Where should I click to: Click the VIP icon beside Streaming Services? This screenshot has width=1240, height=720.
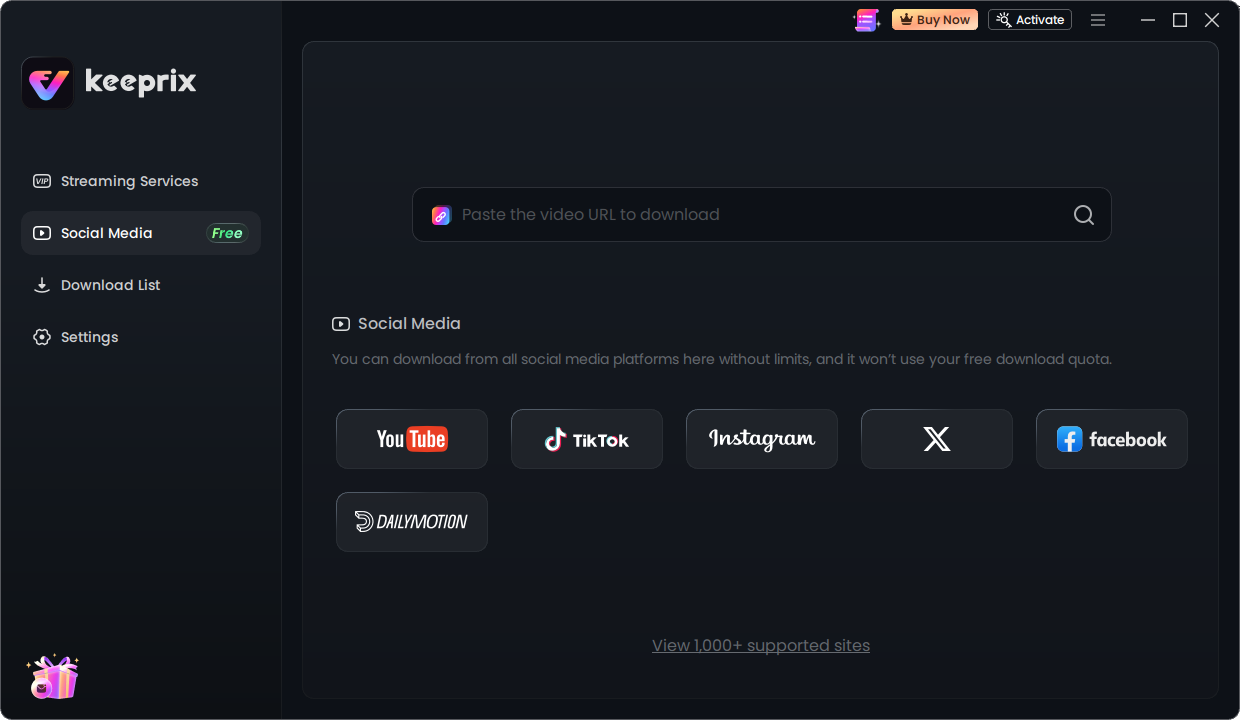[x=42, y=181]
